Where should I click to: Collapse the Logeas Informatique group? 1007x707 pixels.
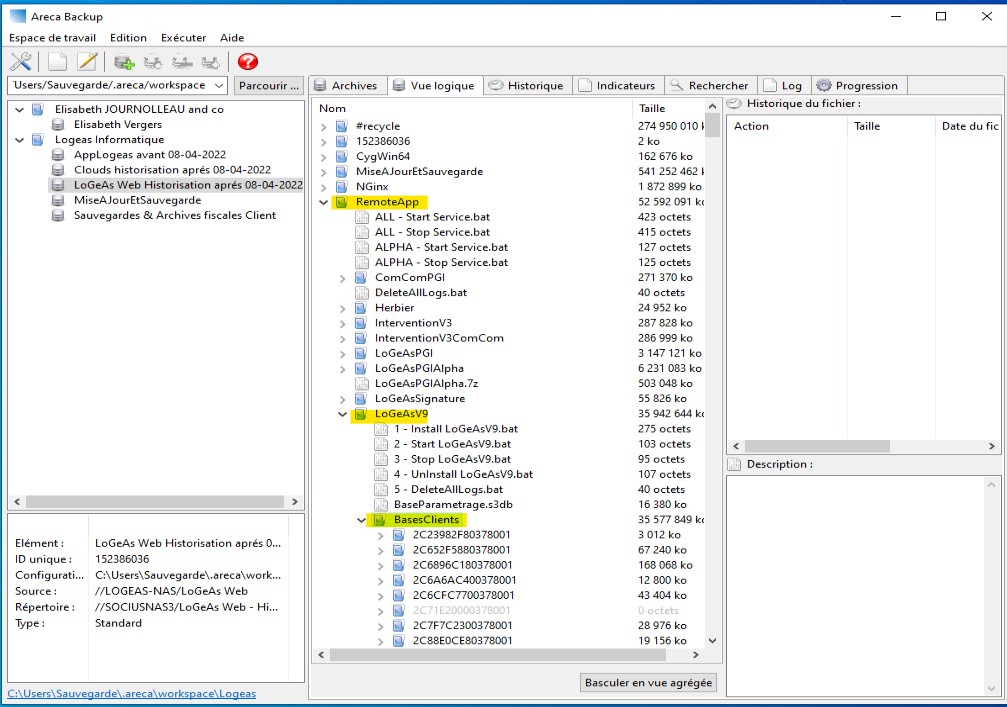tap(19, 140)
